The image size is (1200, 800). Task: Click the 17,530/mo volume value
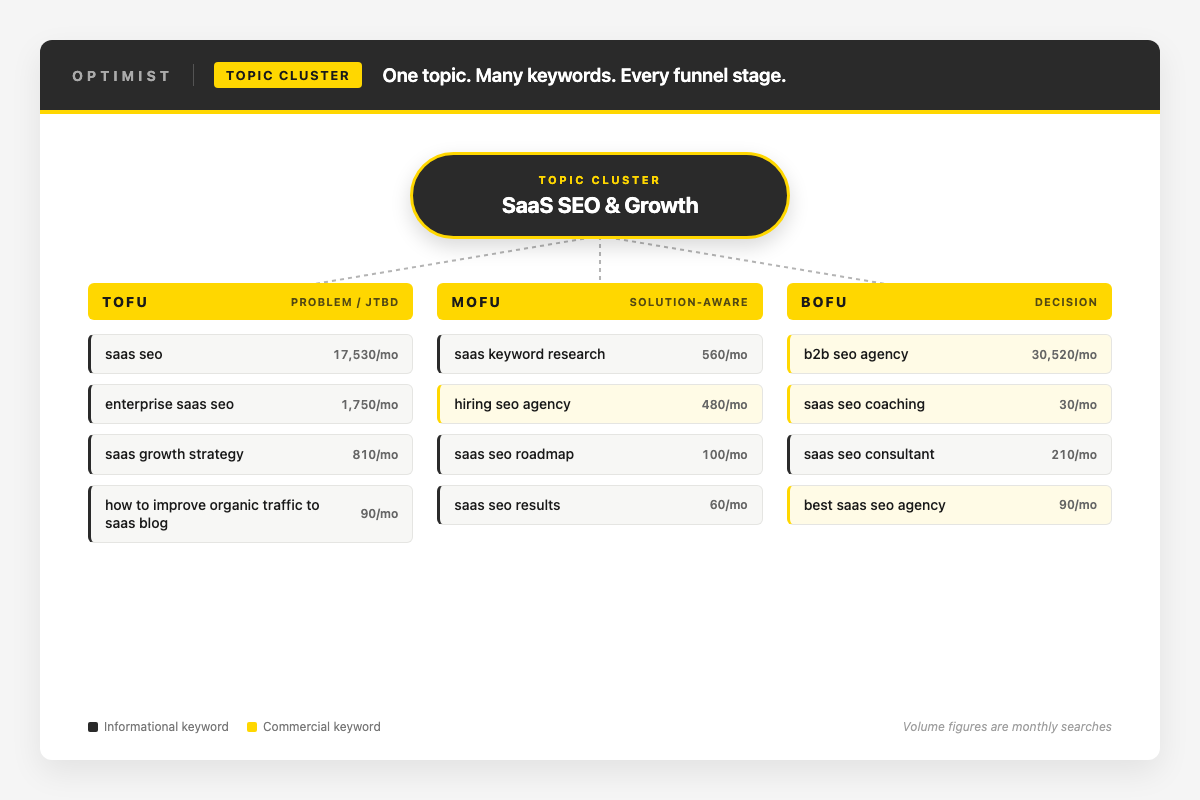tap(365, 354)
